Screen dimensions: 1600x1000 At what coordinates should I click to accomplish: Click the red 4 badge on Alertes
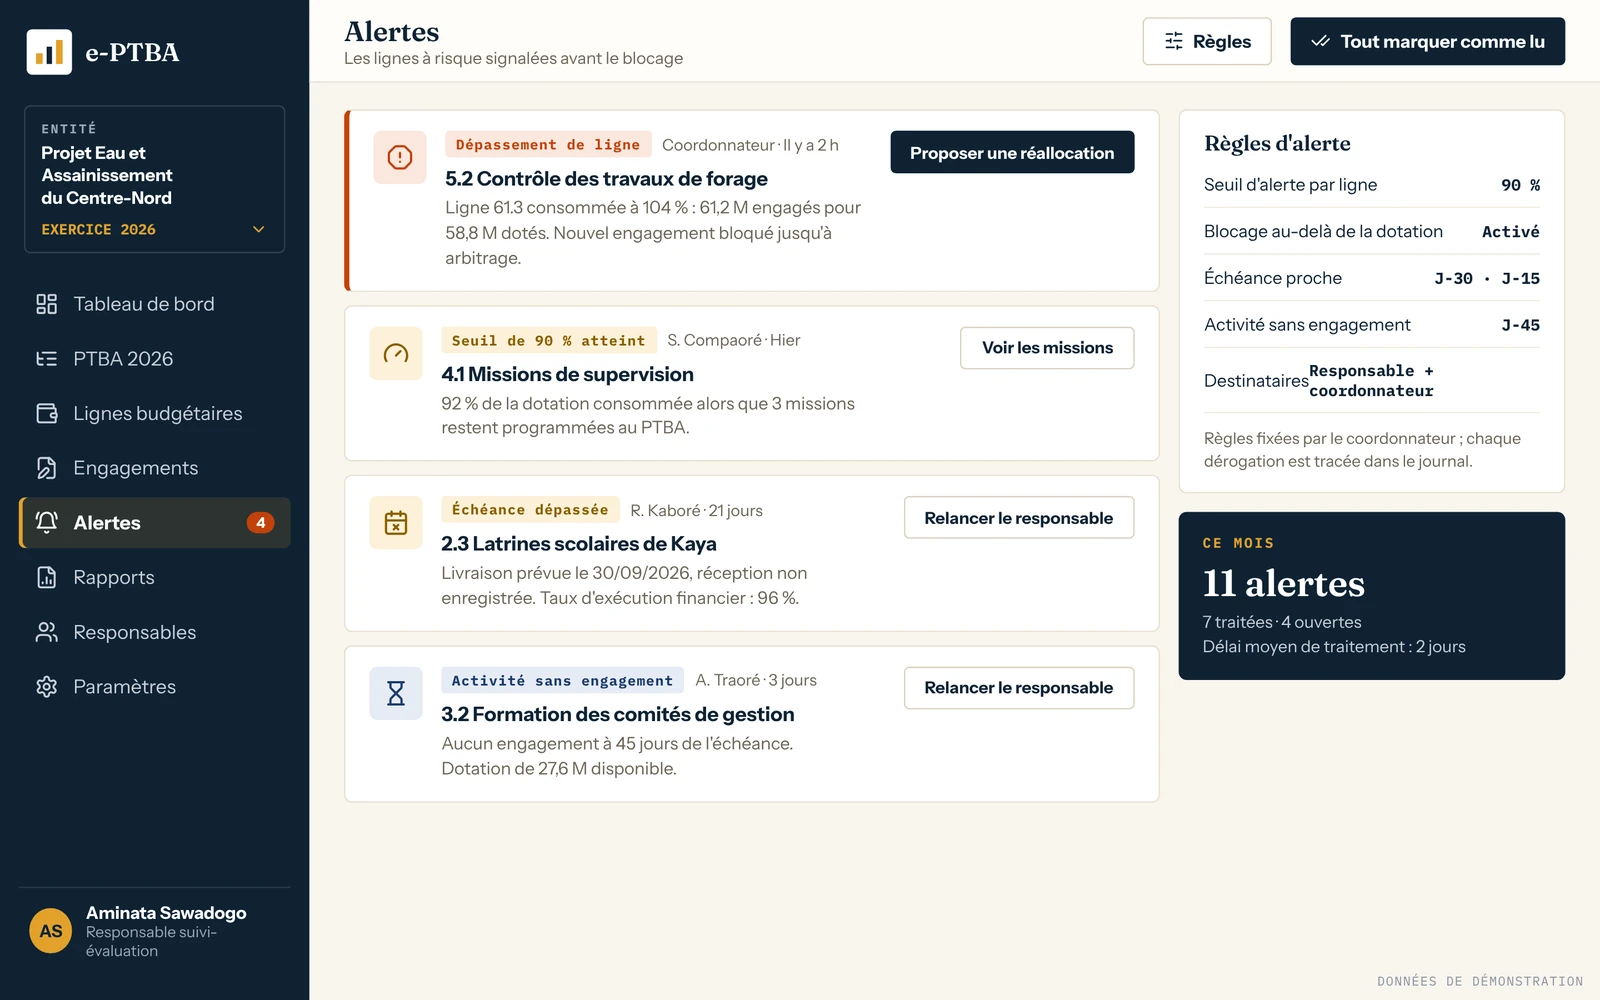coord(260,523)
